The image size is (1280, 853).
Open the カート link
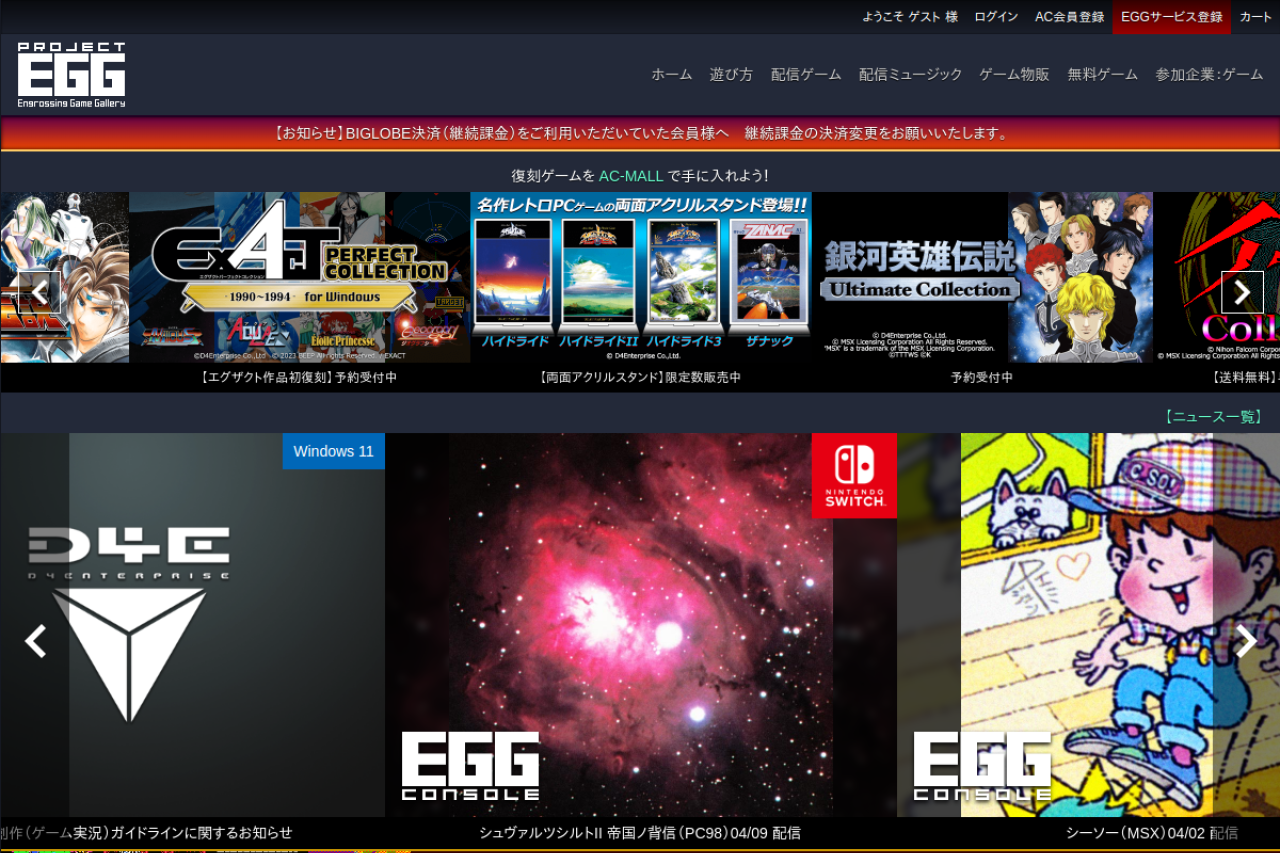click(1256, 17)
